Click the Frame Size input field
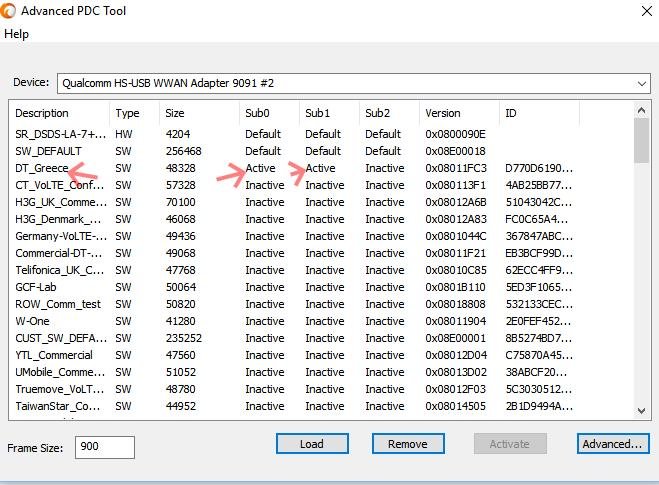659x485 pixels. (x=105, y=447)
